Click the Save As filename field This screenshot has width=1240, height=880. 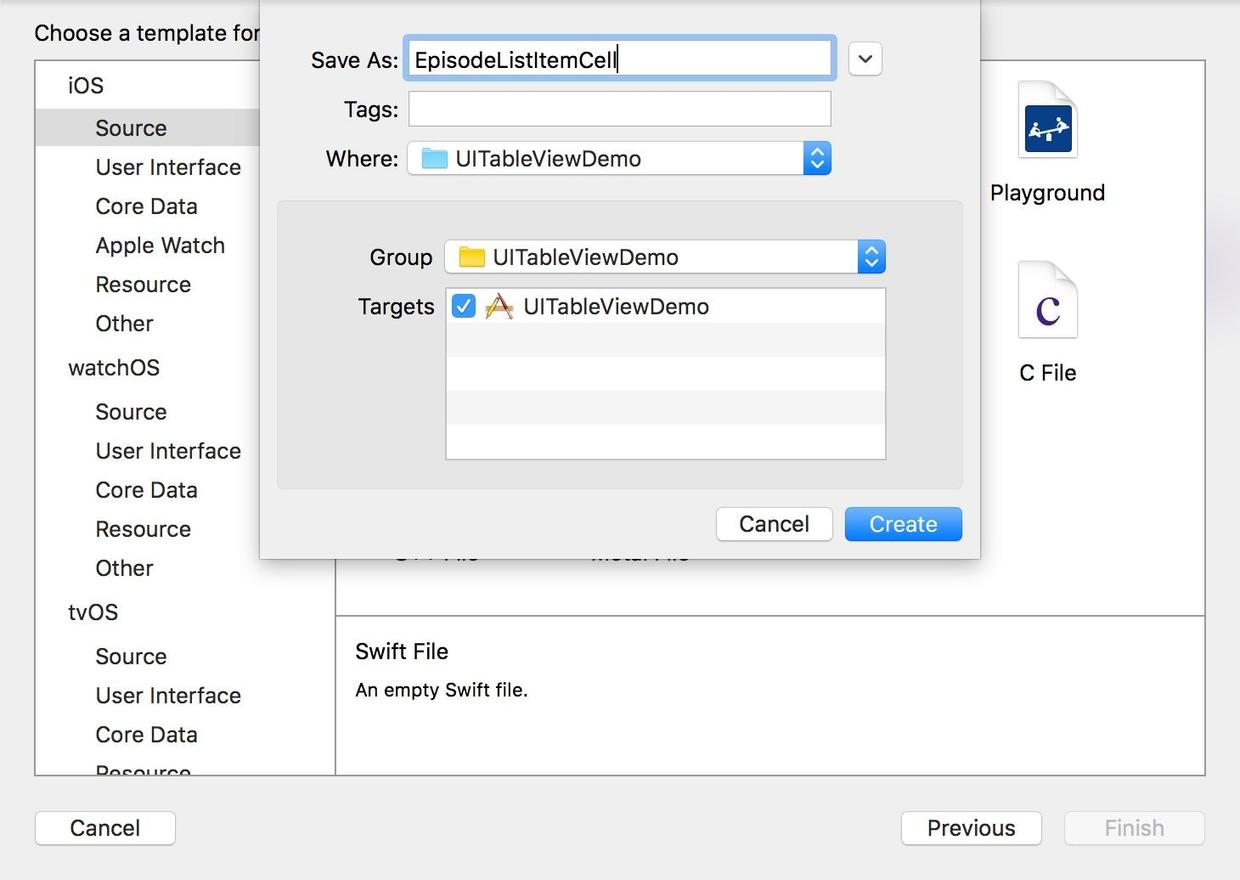[x=620, y=59]
